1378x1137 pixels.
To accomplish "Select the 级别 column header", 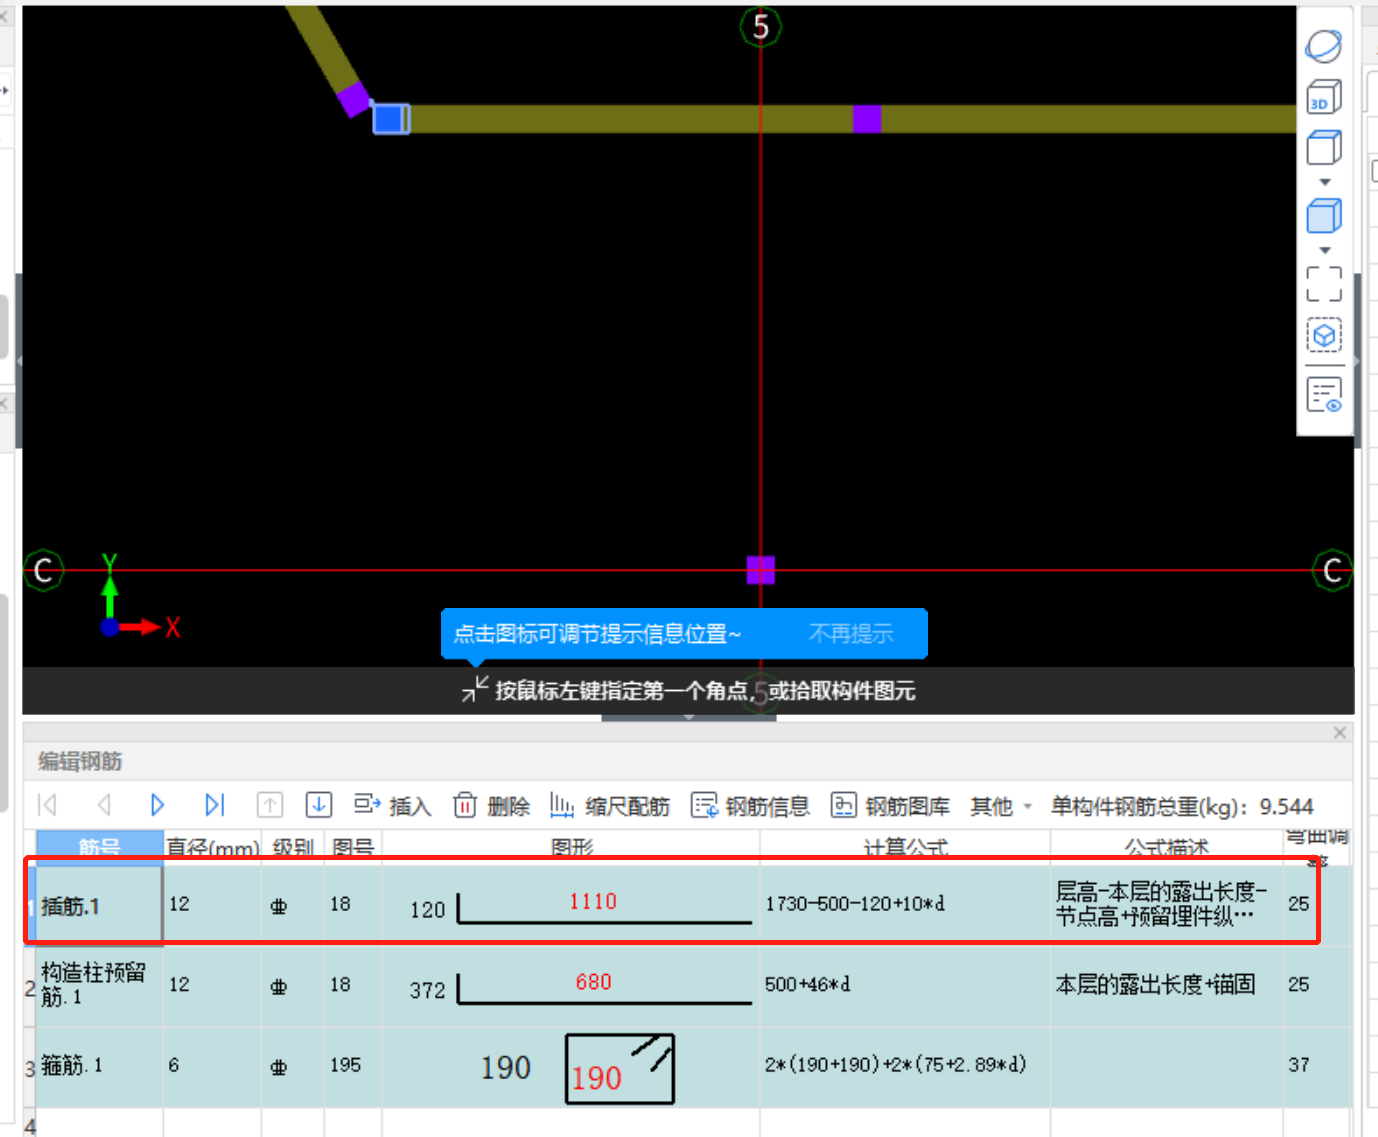I will (x=293, y=847).
